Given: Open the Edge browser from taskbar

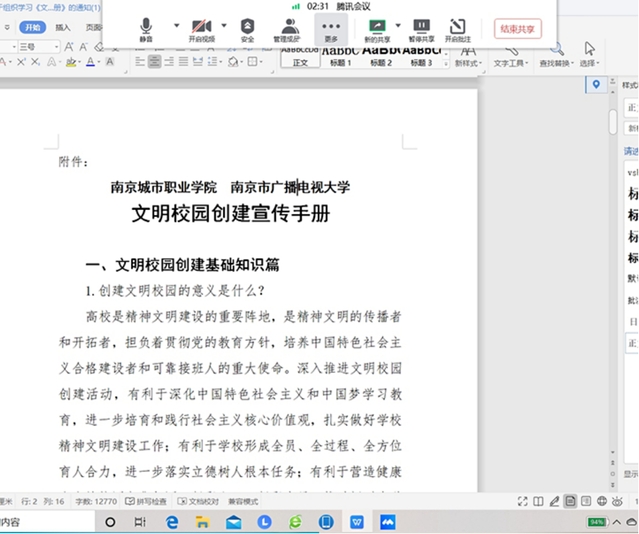Looking at the screenshot, I should (172, 522).
